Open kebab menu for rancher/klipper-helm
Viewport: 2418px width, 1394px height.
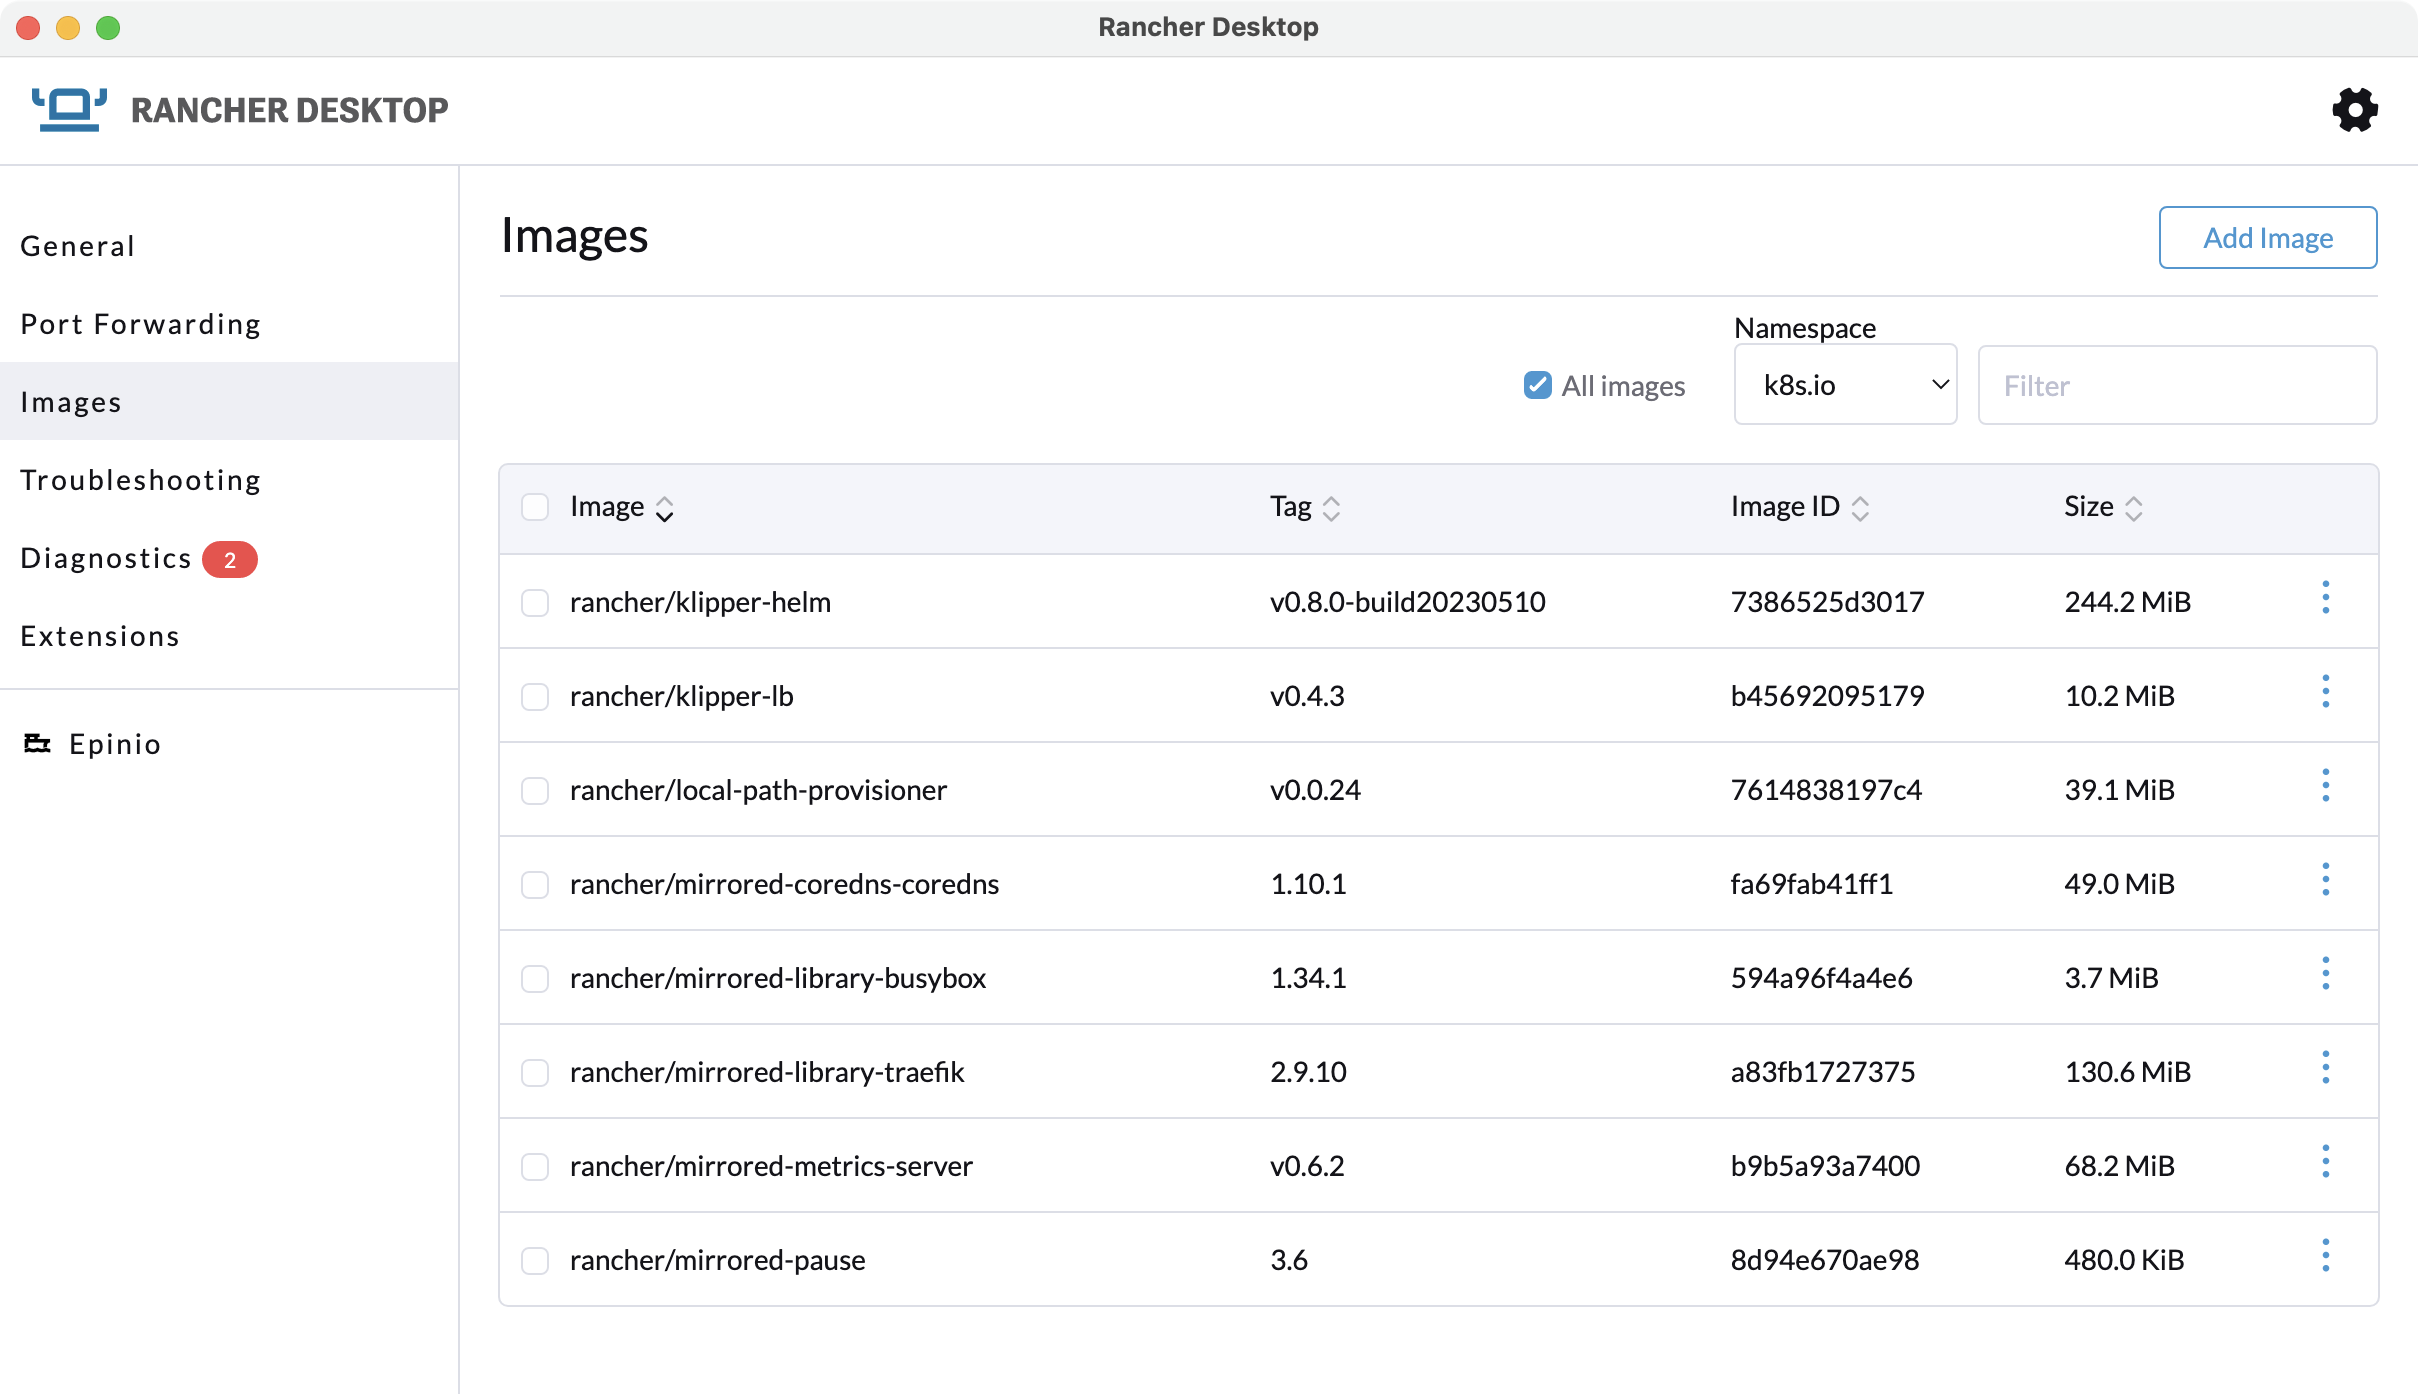pyautogui.click(x=2327, y=597)
